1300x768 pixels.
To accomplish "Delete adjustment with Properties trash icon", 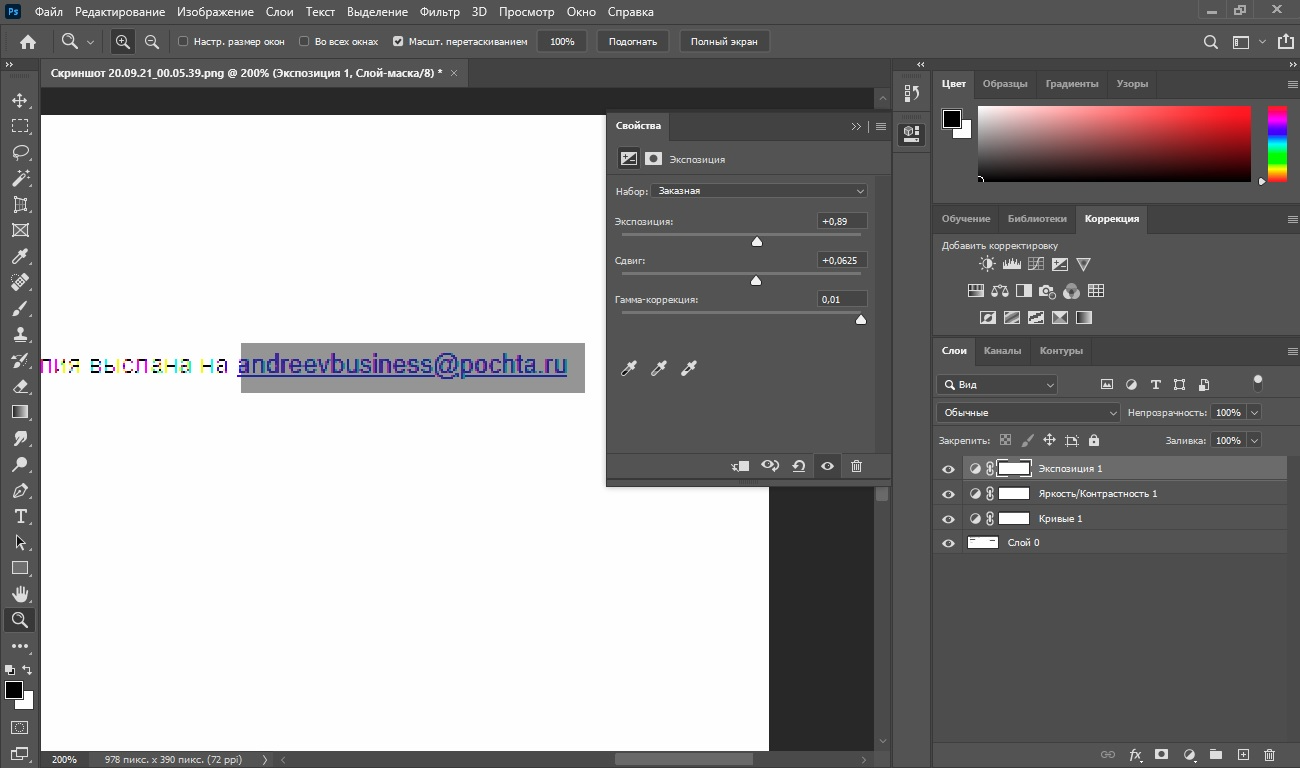I will pyautogui.click(x=856, y=466).
